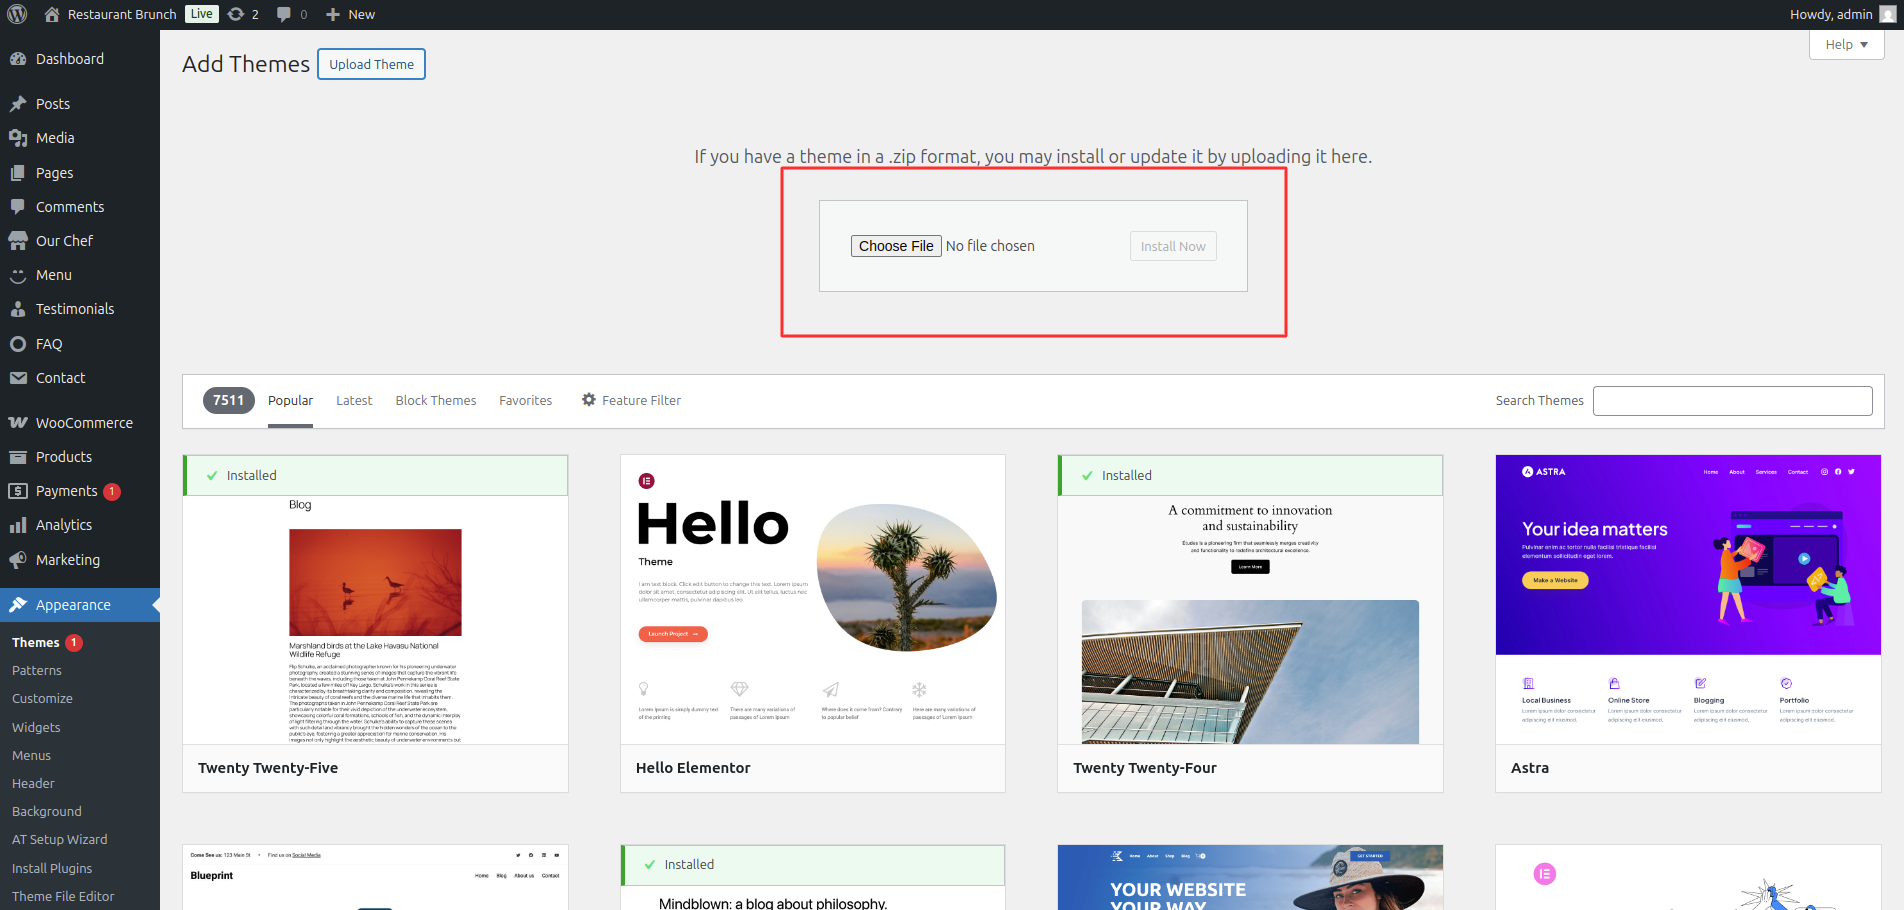
Task: Open the Header submenu item
Action: [x=33, y=783]
